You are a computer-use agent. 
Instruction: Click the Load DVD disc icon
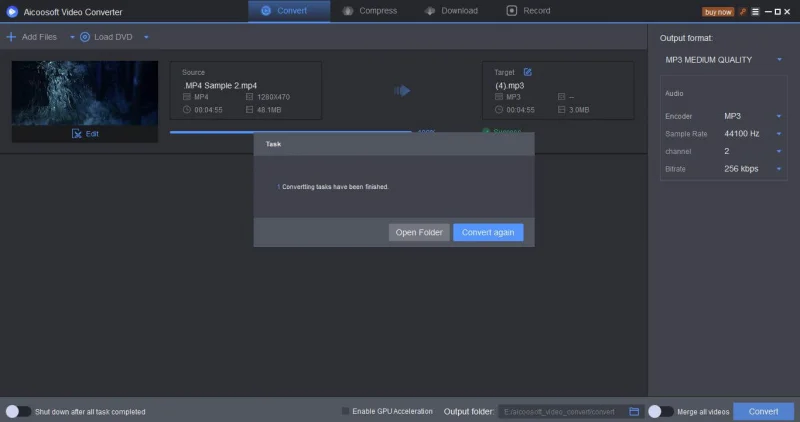click(85, 37)
